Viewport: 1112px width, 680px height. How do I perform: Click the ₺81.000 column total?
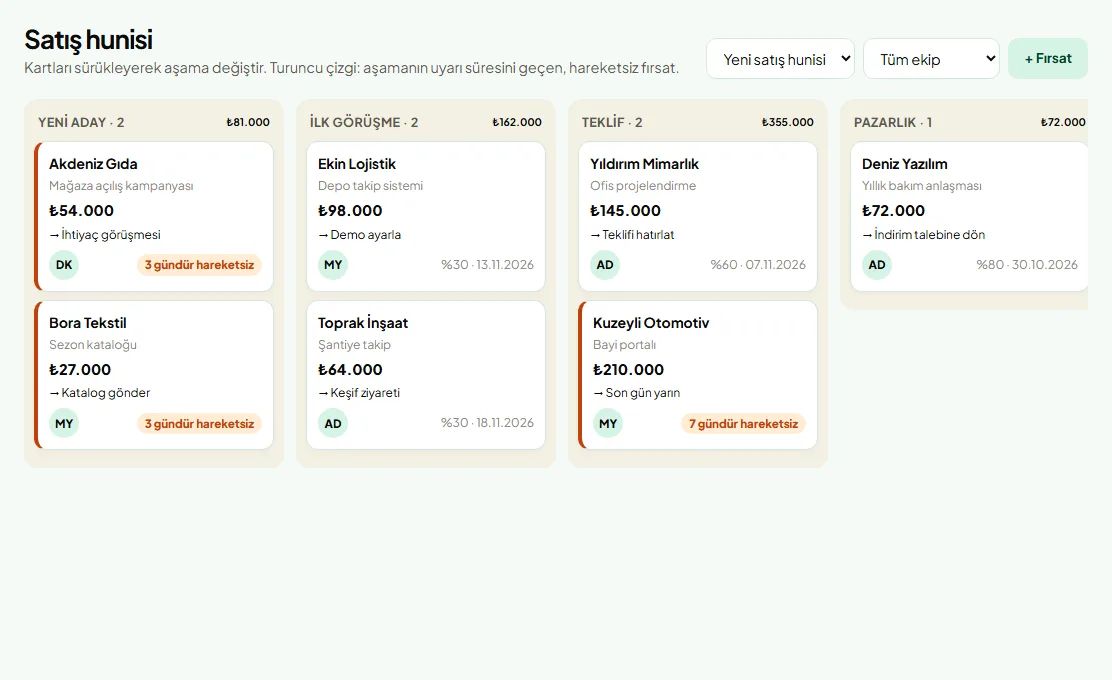[248, 123]
